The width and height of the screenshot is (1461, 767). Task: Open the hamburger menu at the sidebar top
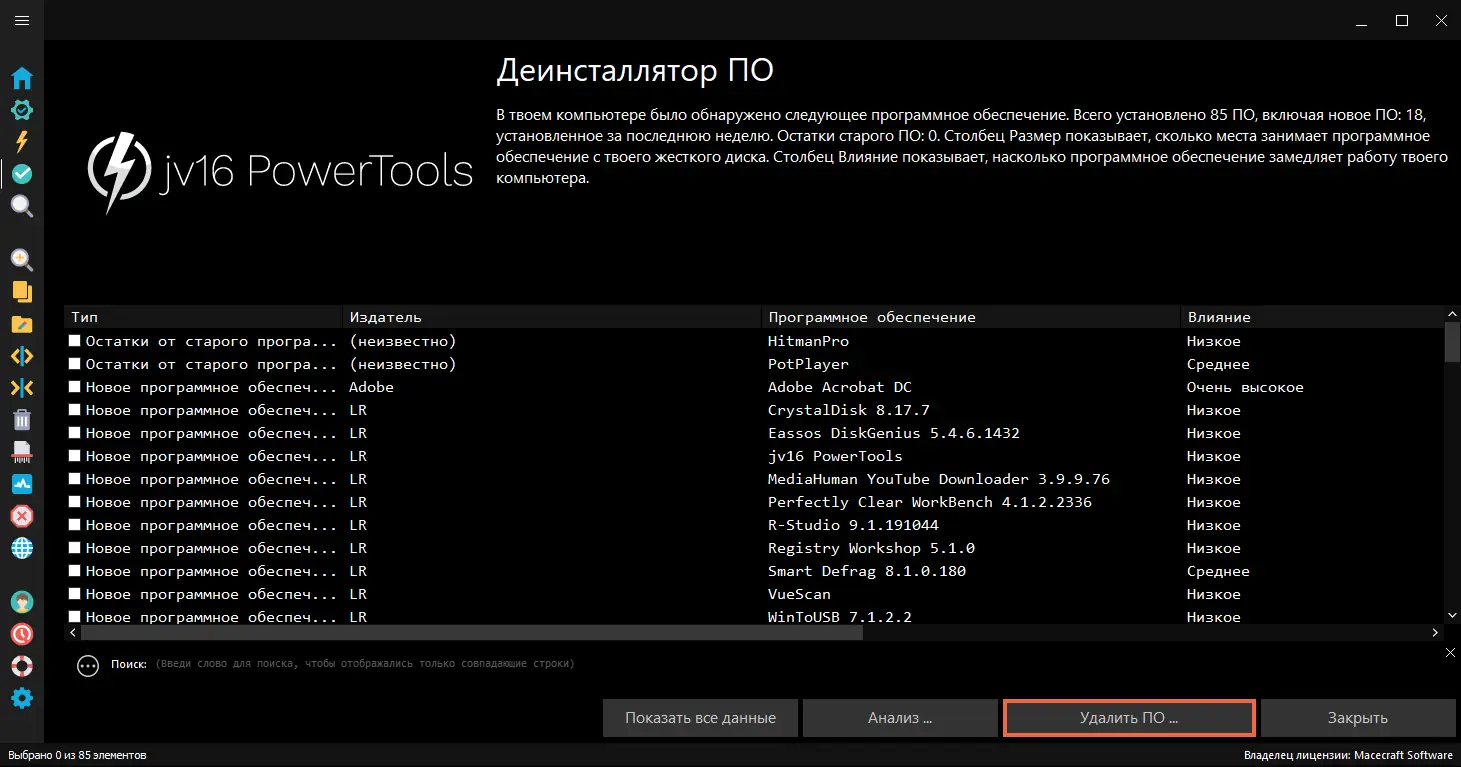point(22,21)
